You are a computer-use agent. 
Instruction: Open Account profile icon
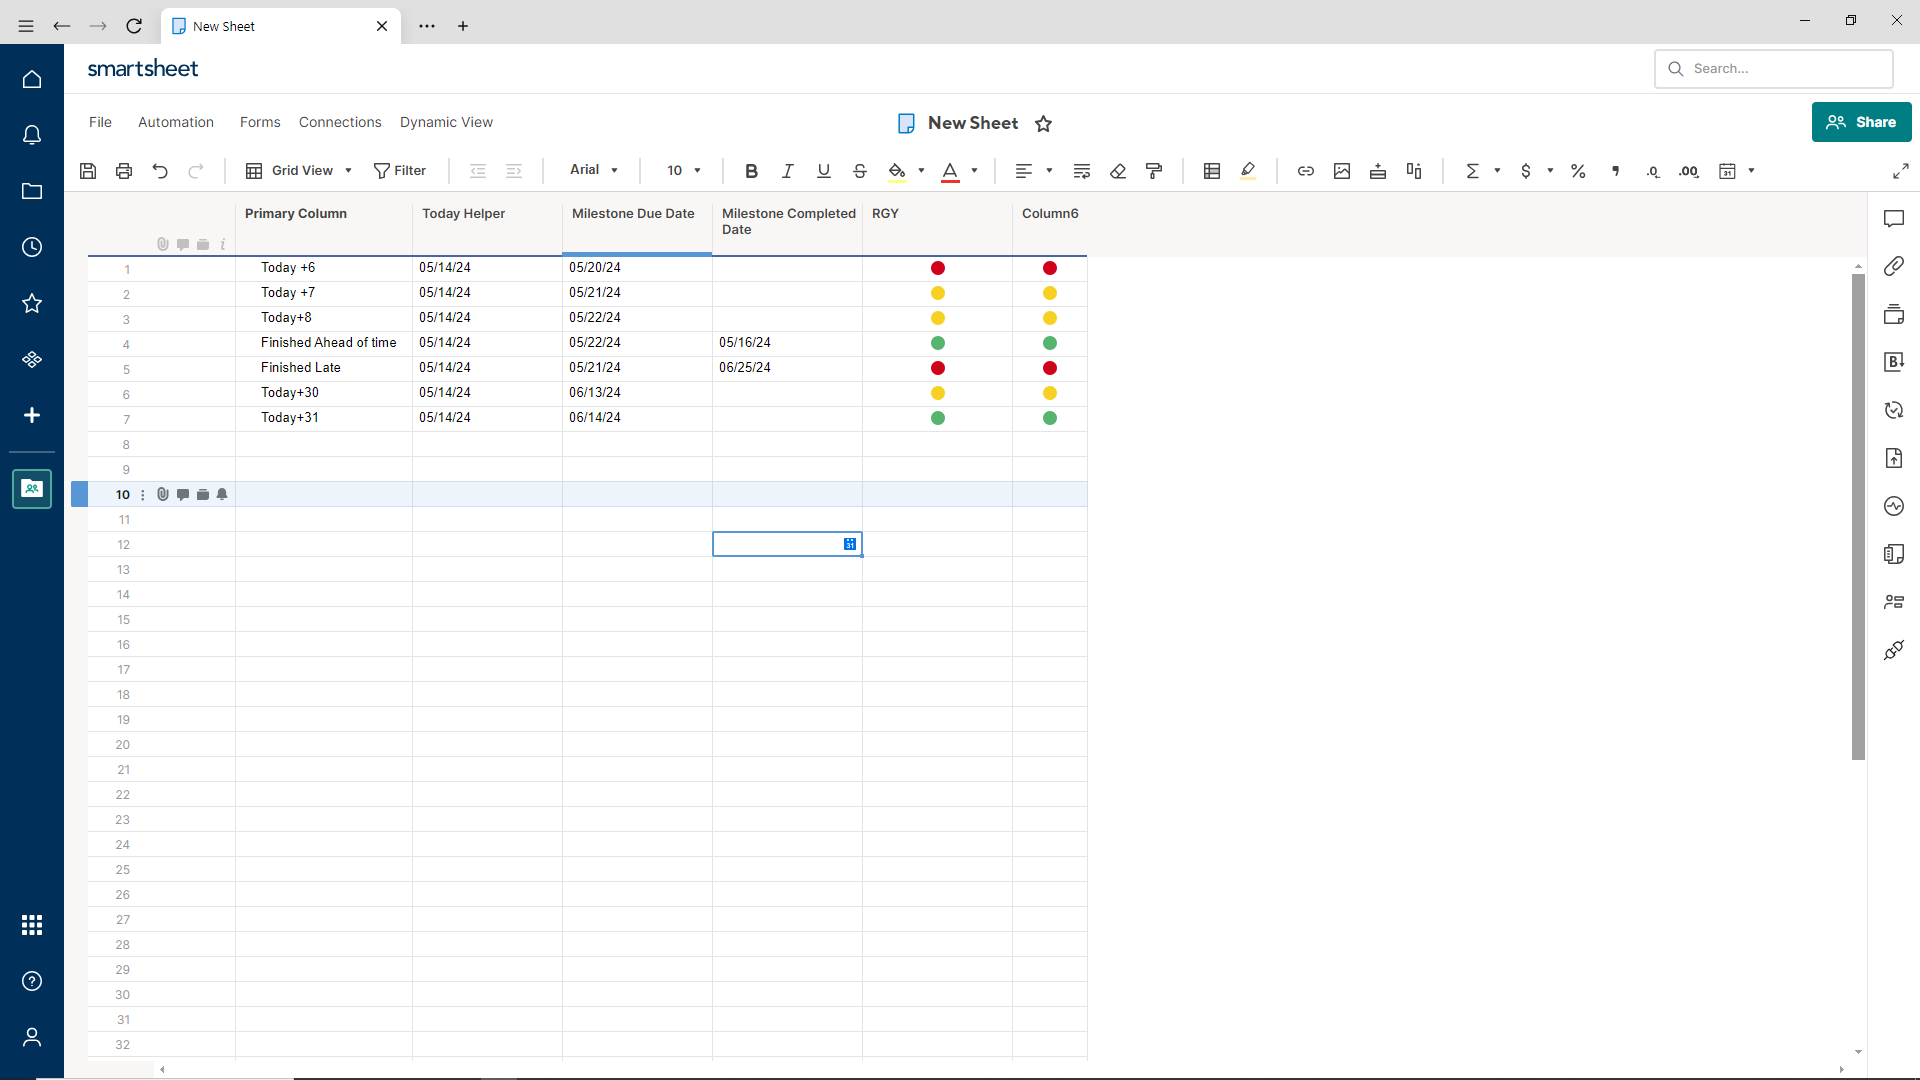click(x=32, y=1037)
